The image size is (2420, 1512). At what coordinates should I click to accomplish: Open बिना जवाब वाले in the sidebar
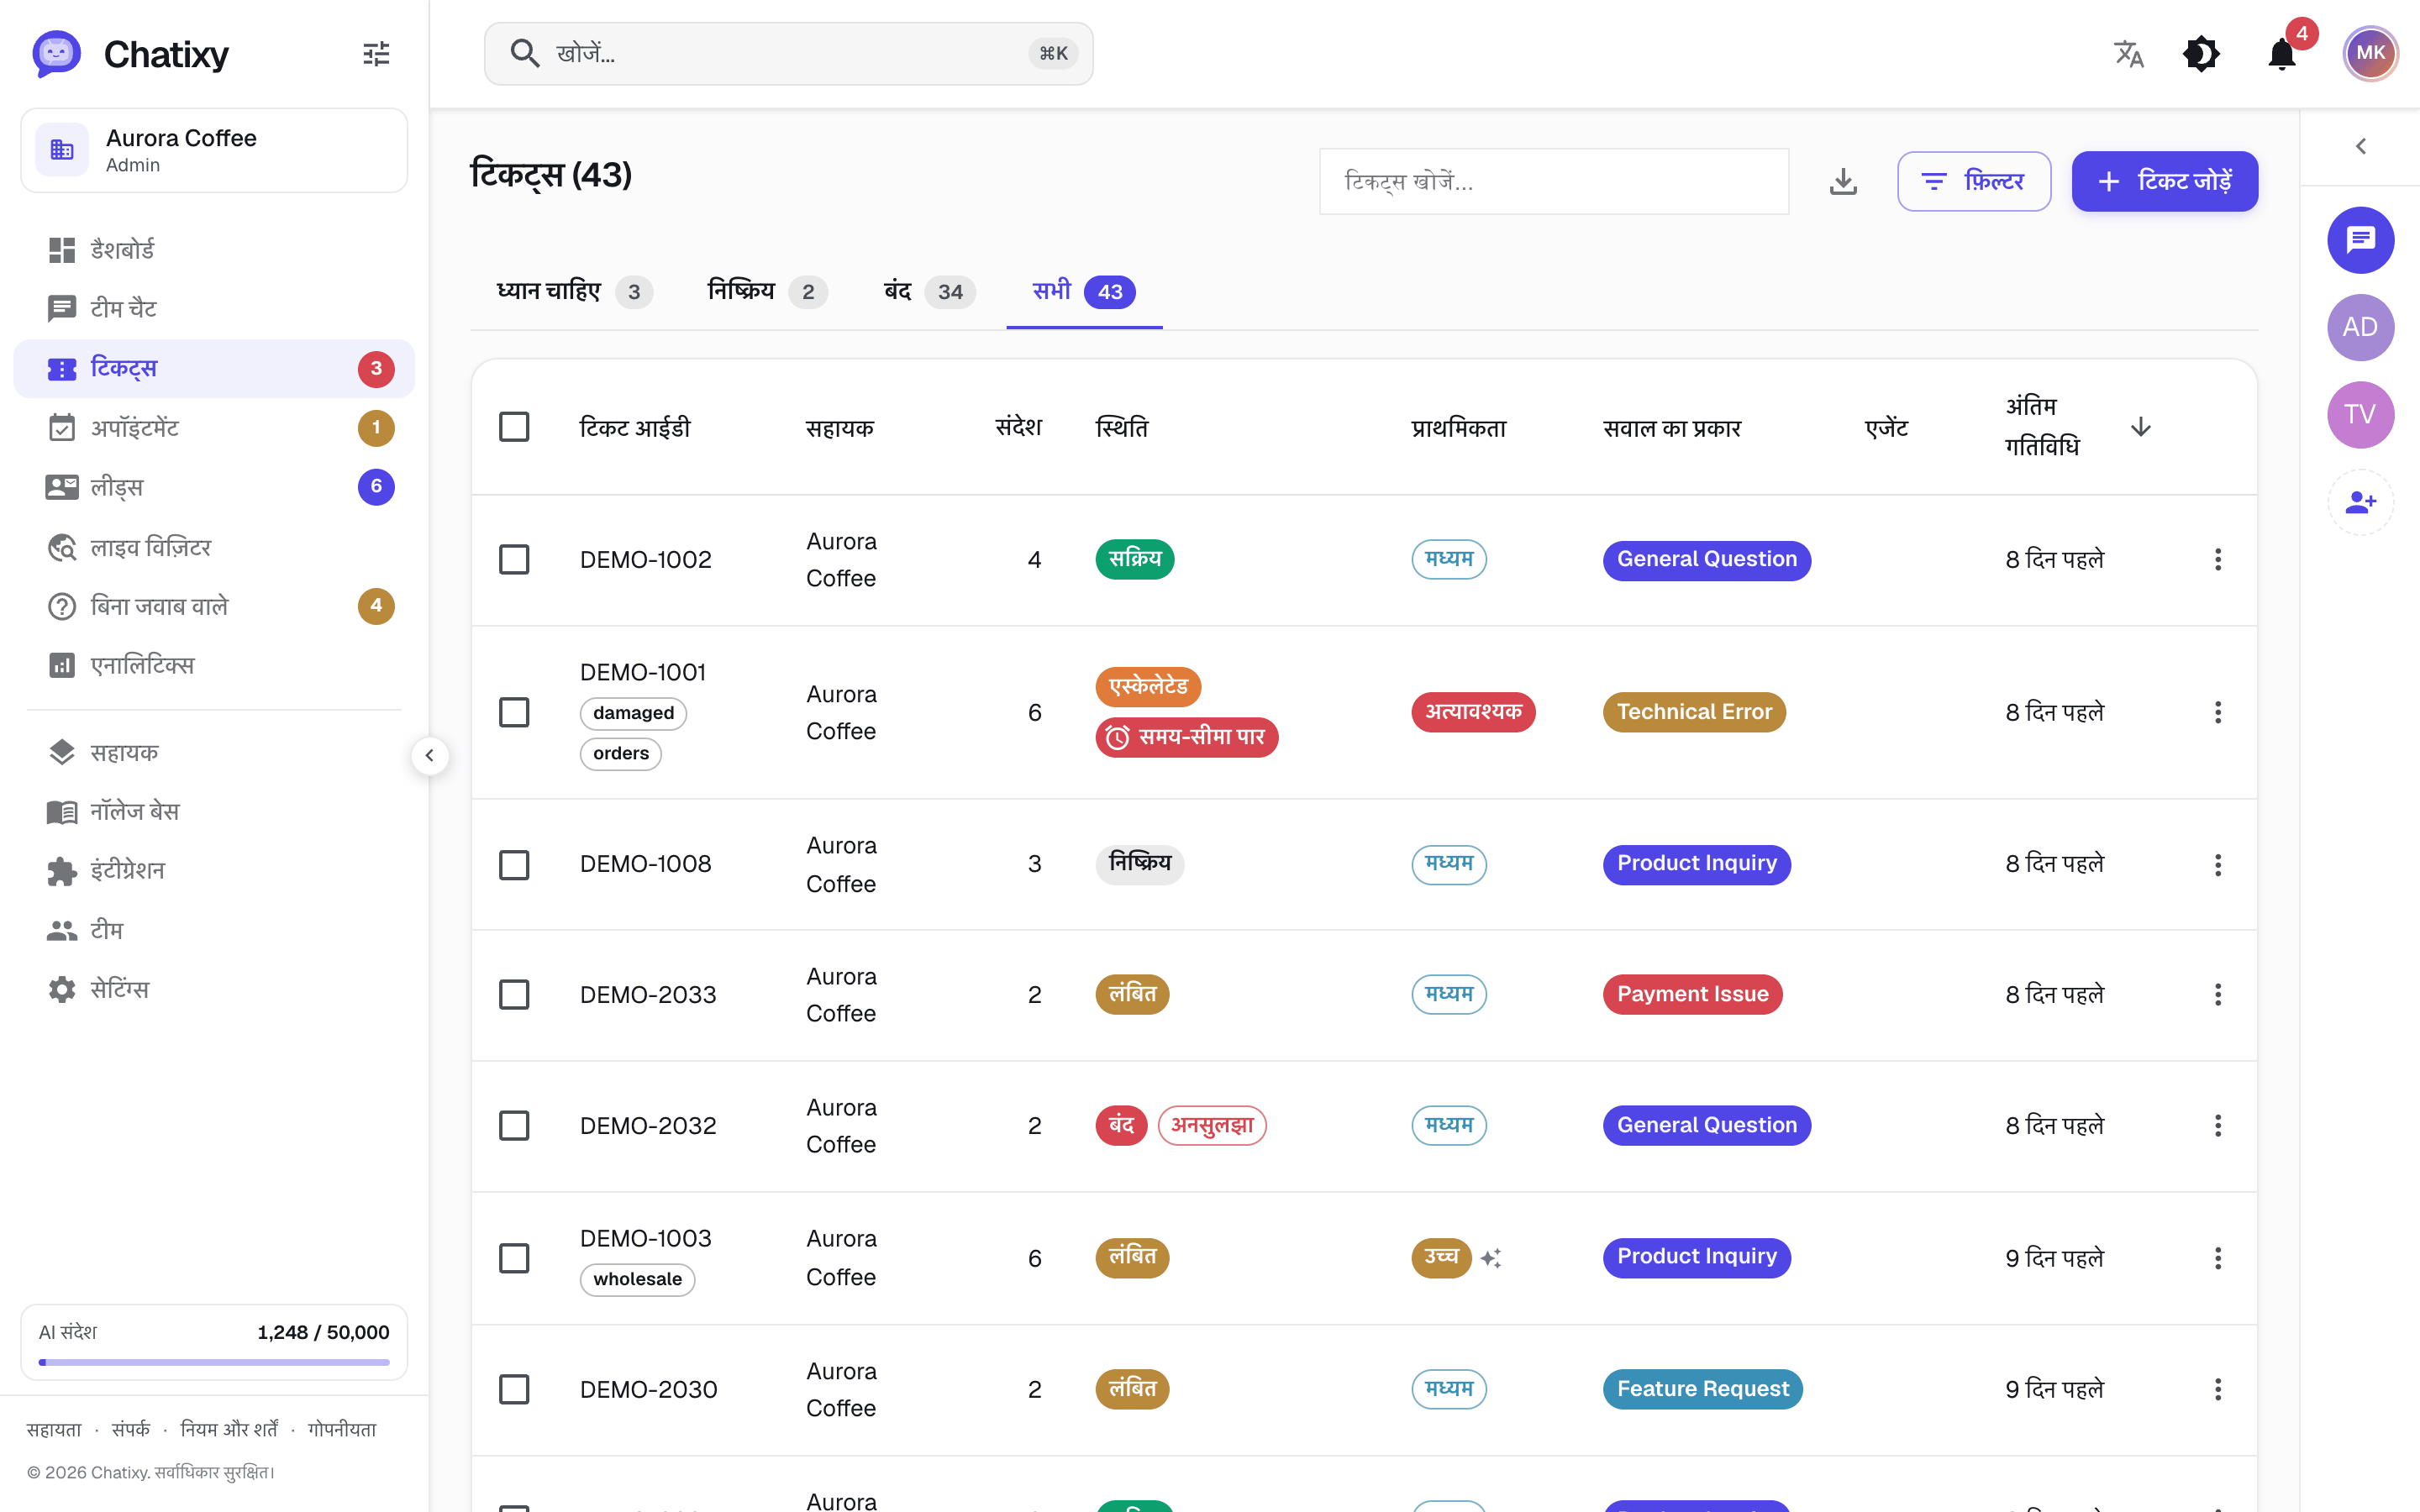(214, 606)
